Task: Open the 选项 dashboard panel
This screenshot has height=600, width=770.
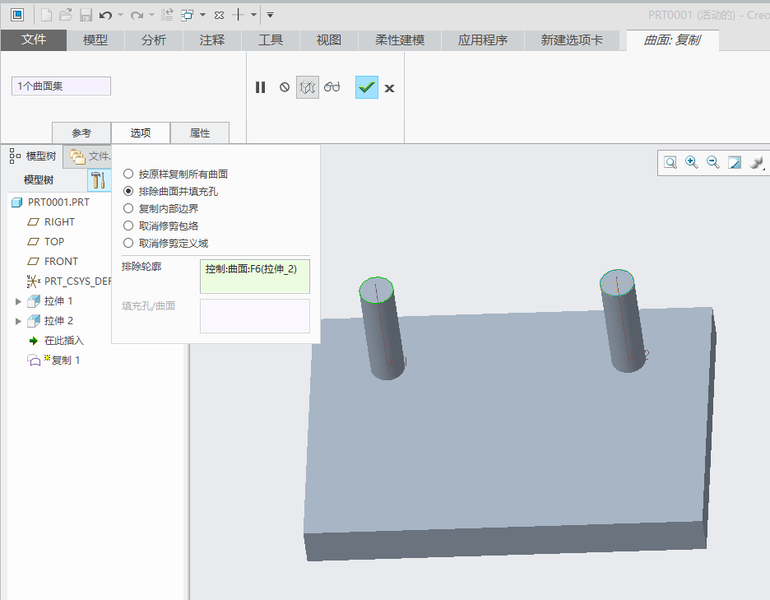Action: [140, 133]
